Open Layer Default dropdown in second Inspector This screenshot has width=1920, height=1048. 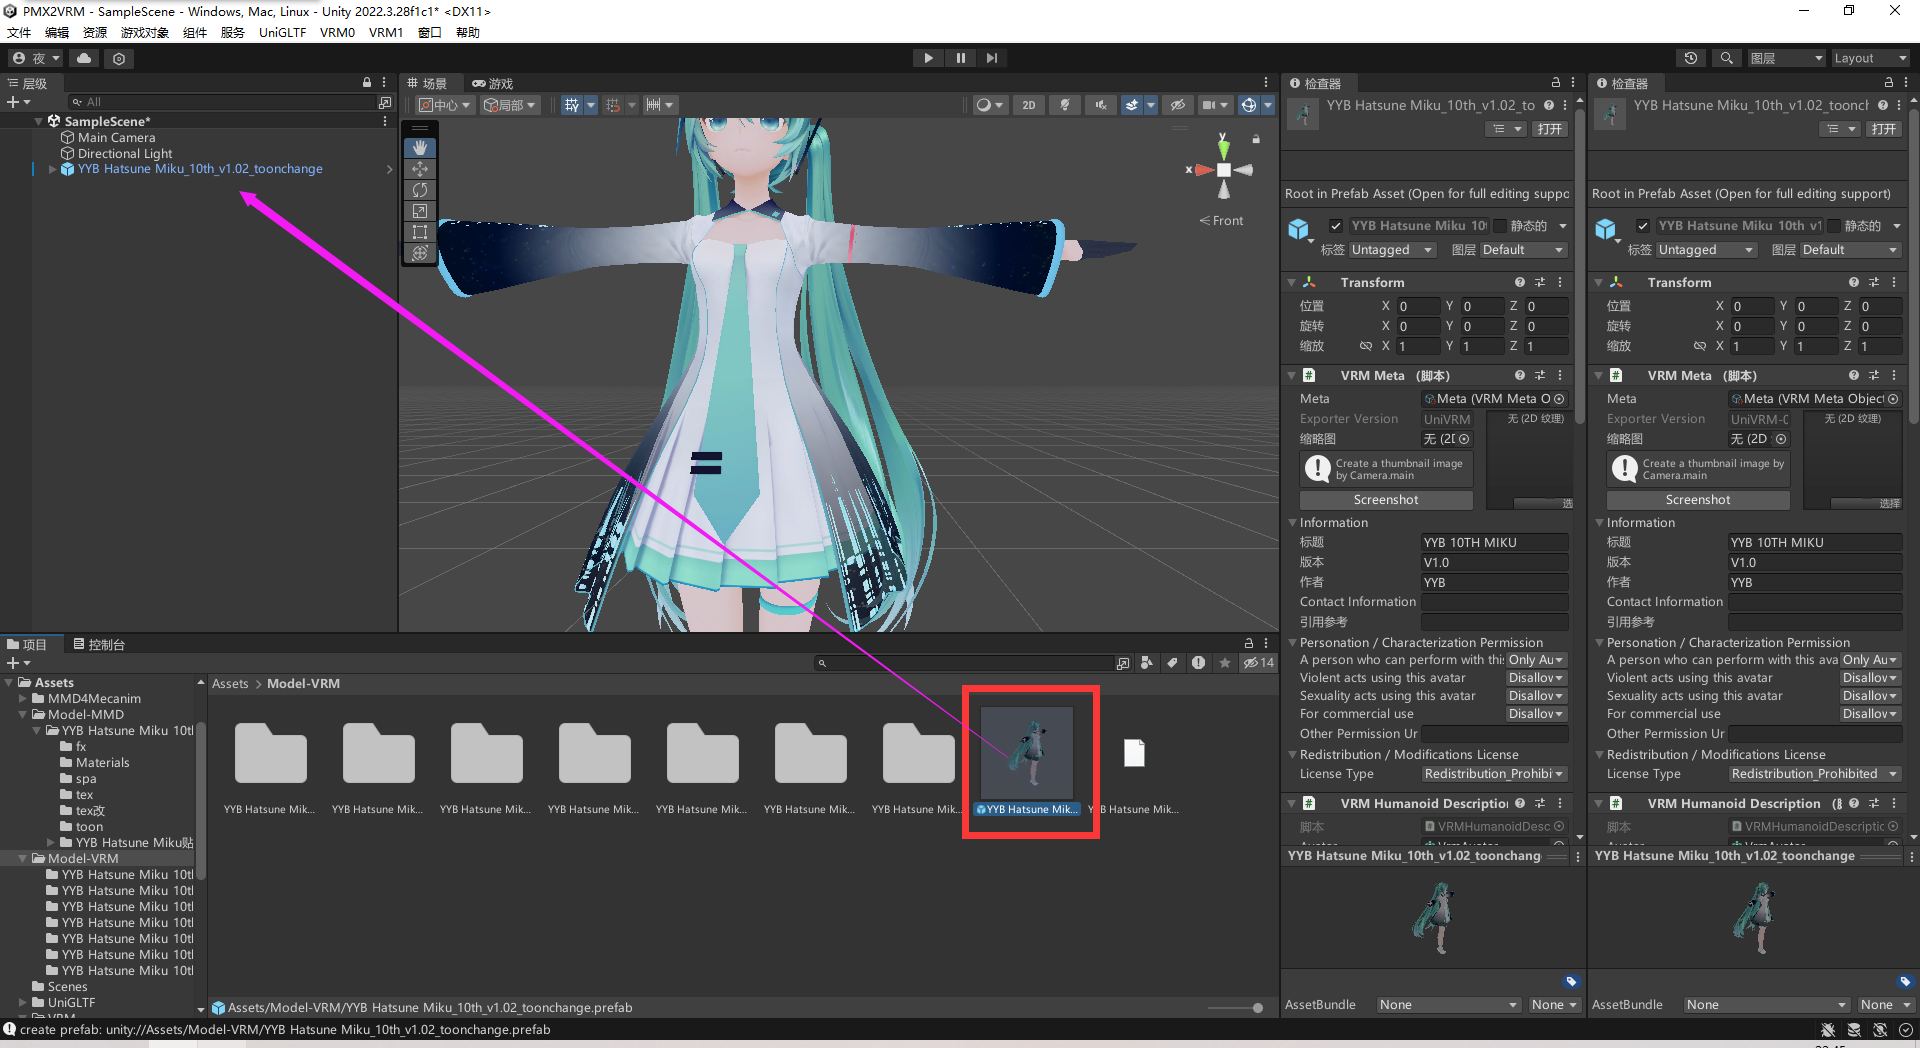[1850, 250]
